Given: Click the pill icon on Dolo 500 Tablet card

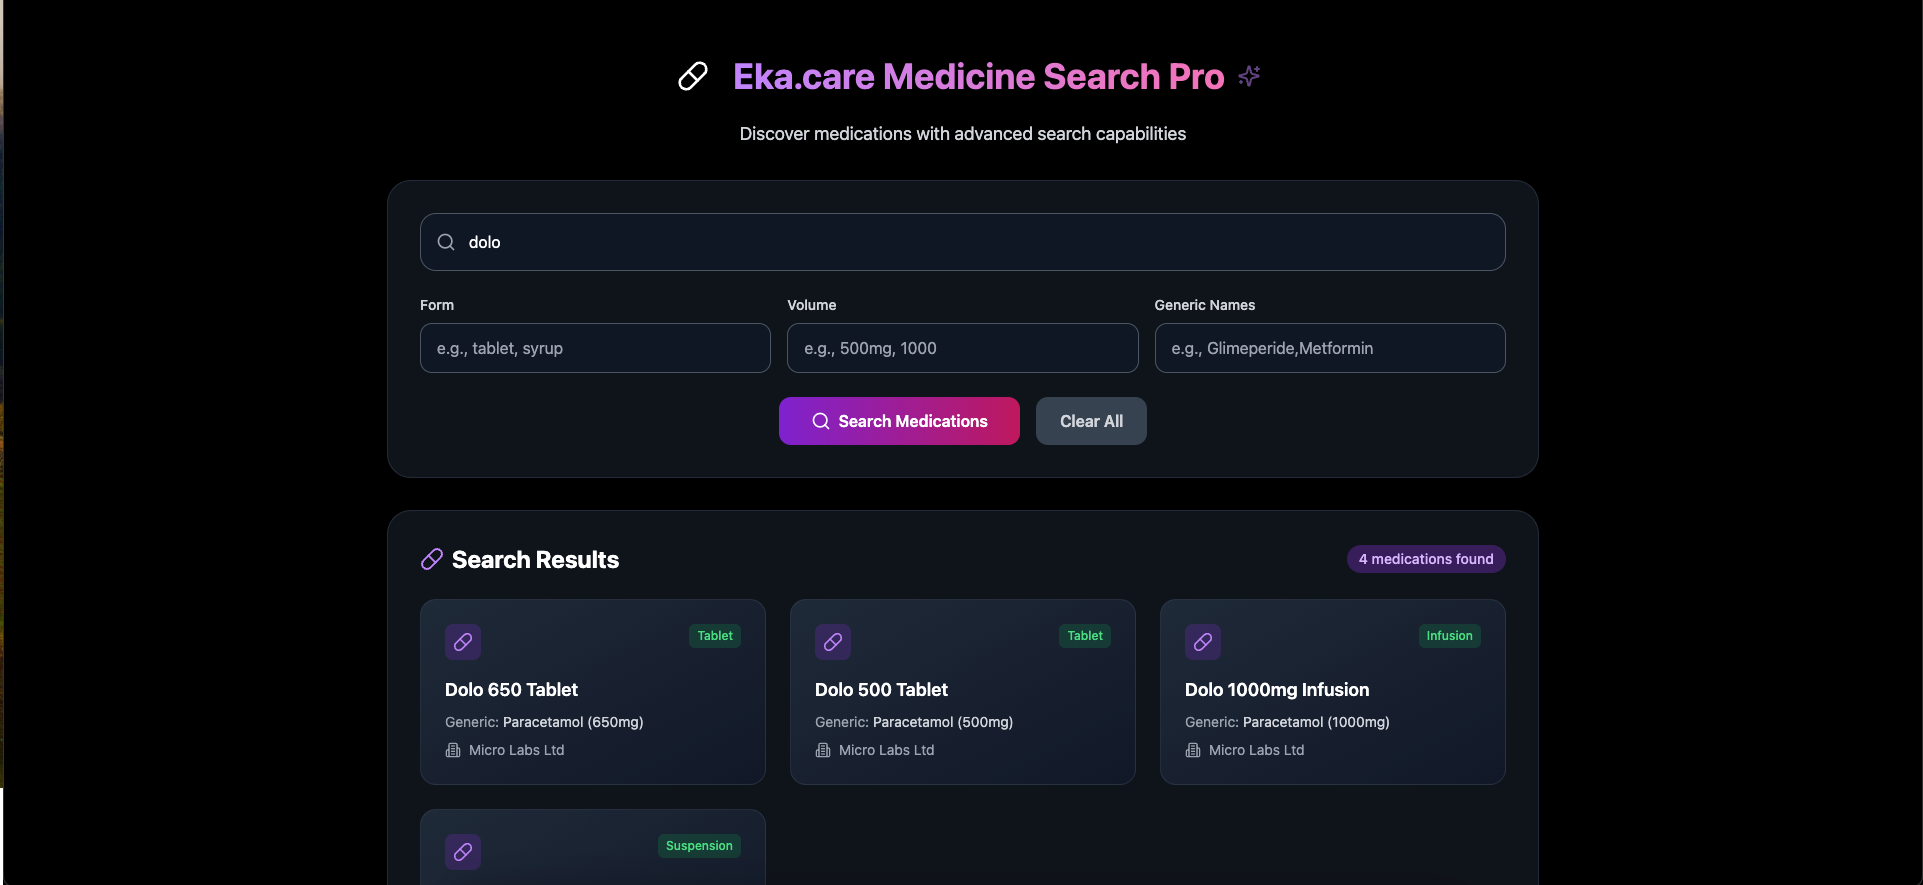Looking at the screenshot, I should [x=833, y=642].
